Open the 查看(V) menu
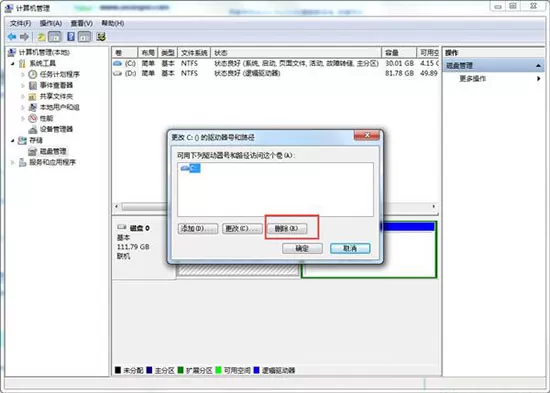 [x=82, y=23]
